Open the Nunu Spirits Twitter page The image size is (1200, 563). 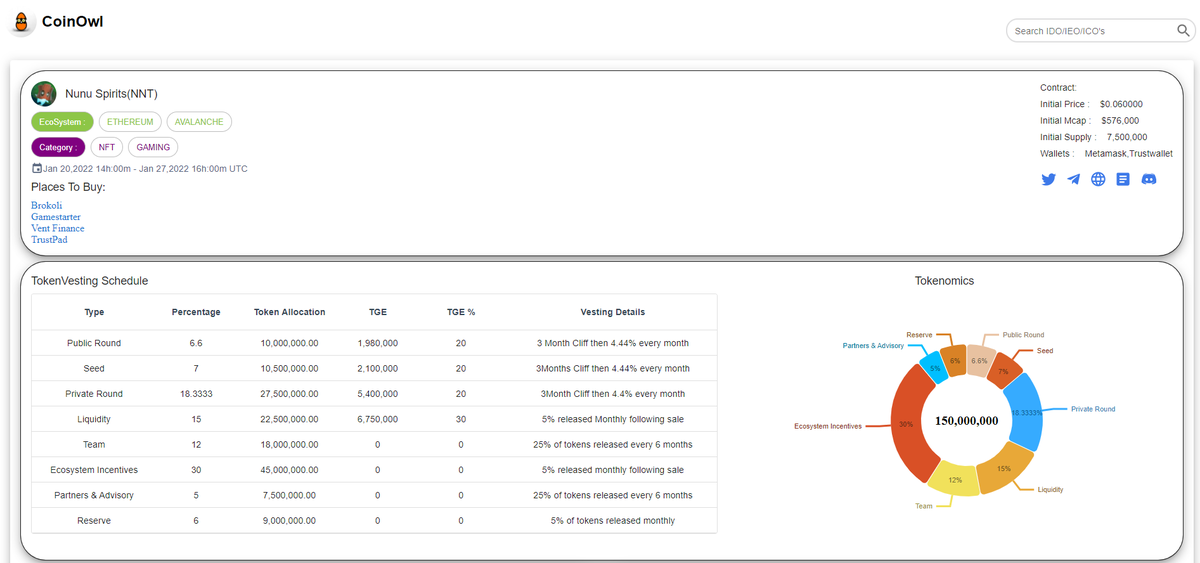[x=1048, y=179]
